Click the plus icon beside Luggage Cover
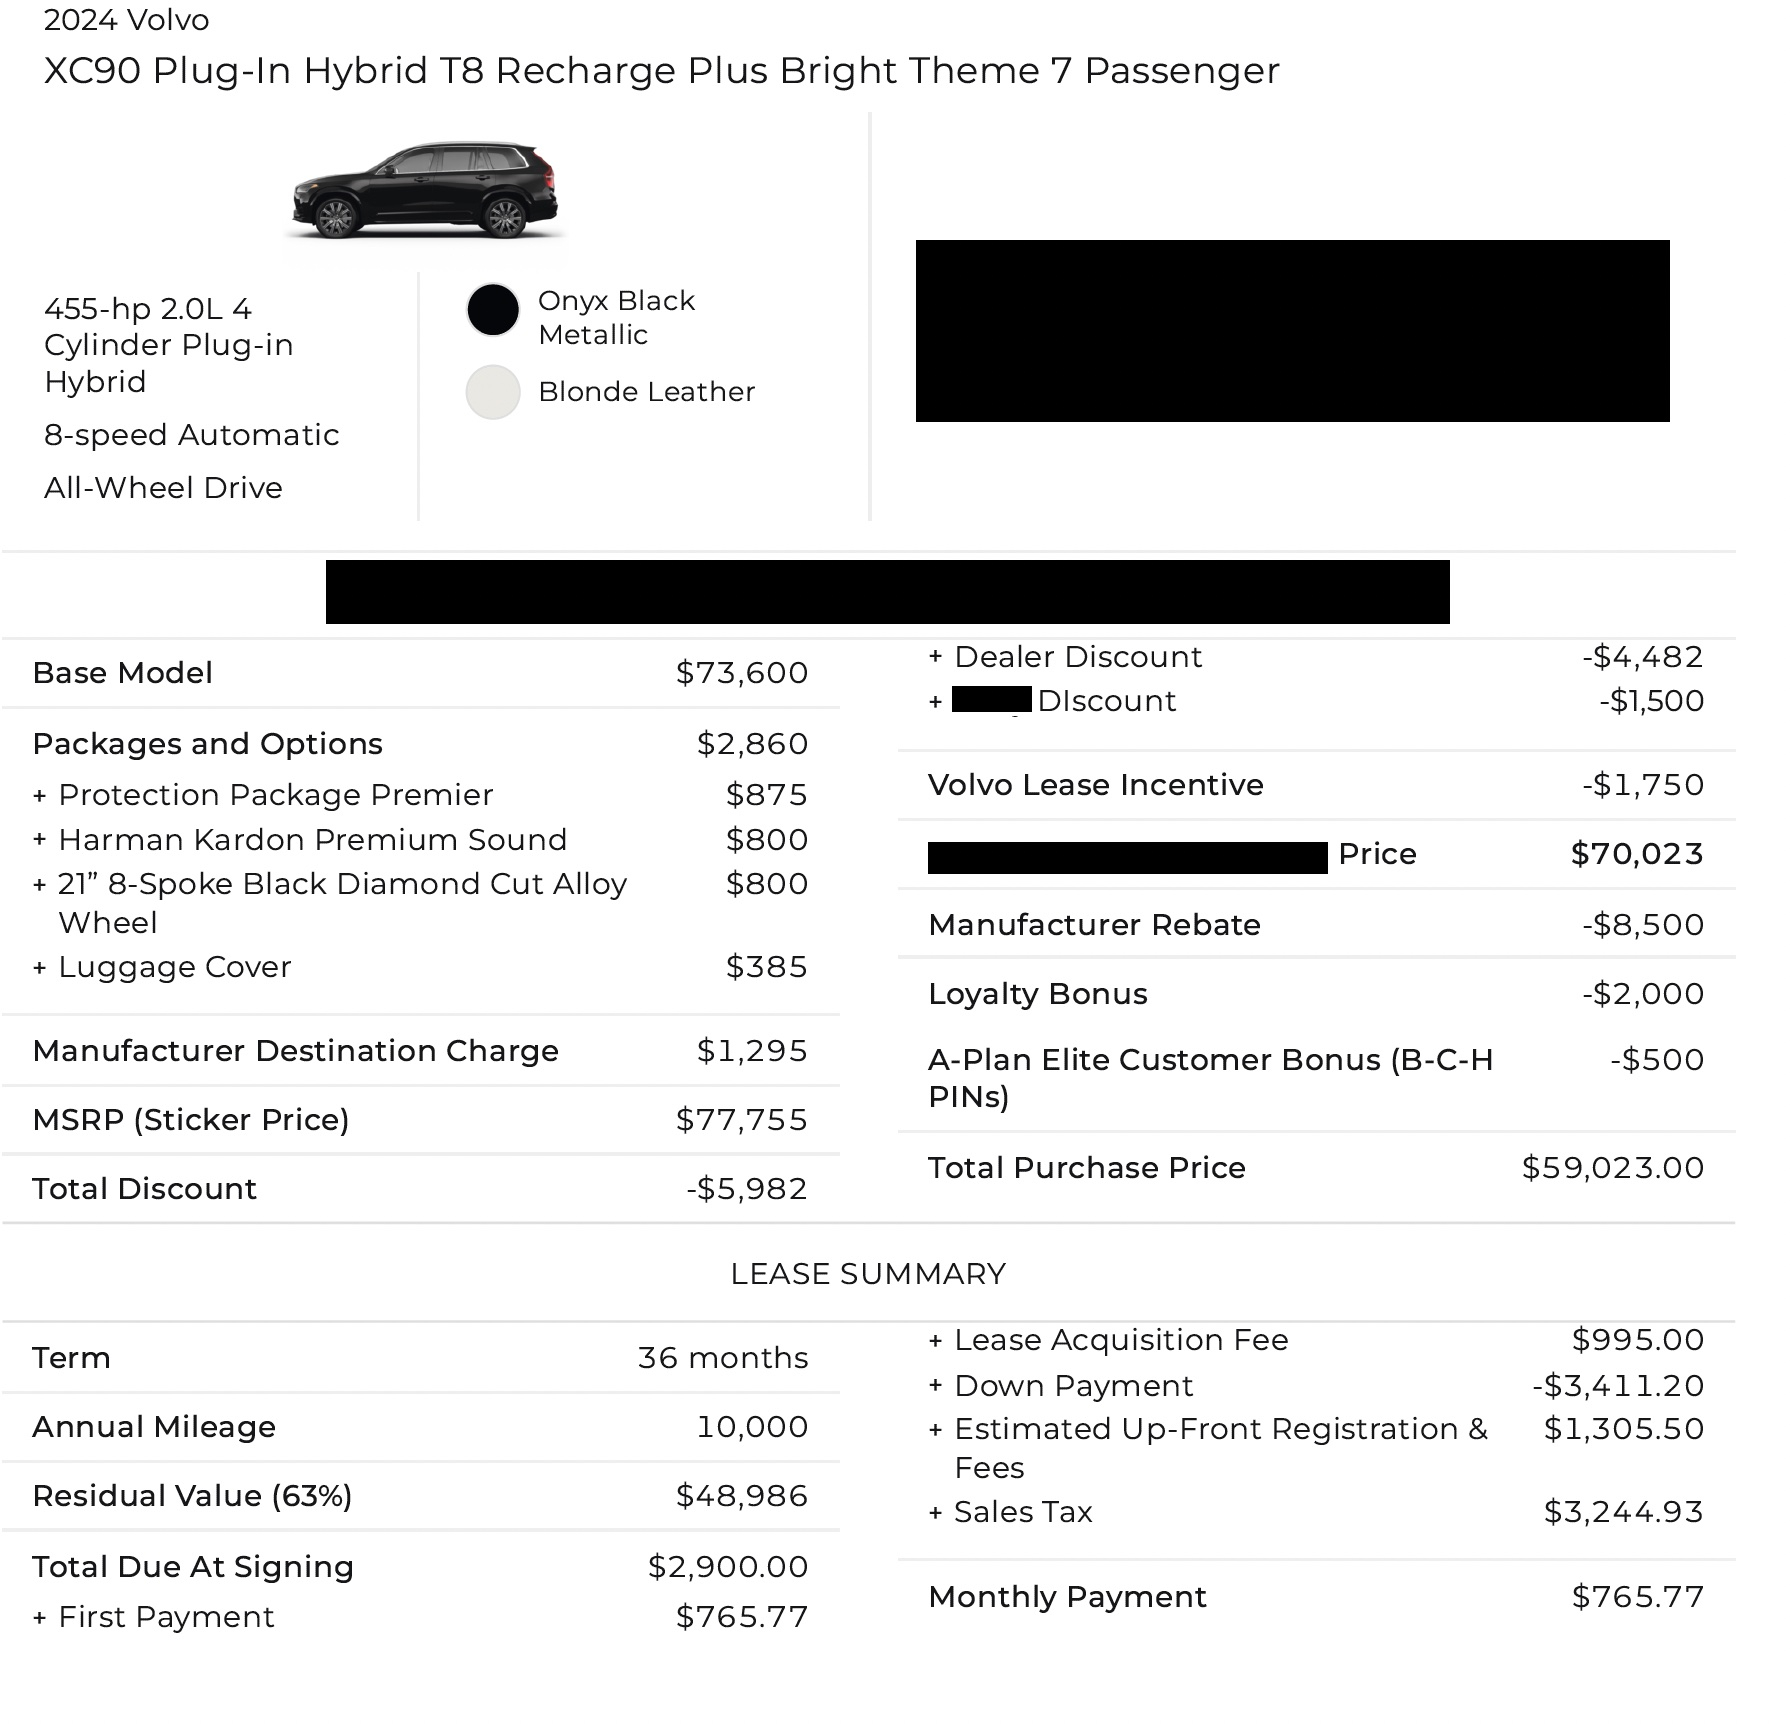The height and width of the screenshot is (1724, 1790). (40, 968)
